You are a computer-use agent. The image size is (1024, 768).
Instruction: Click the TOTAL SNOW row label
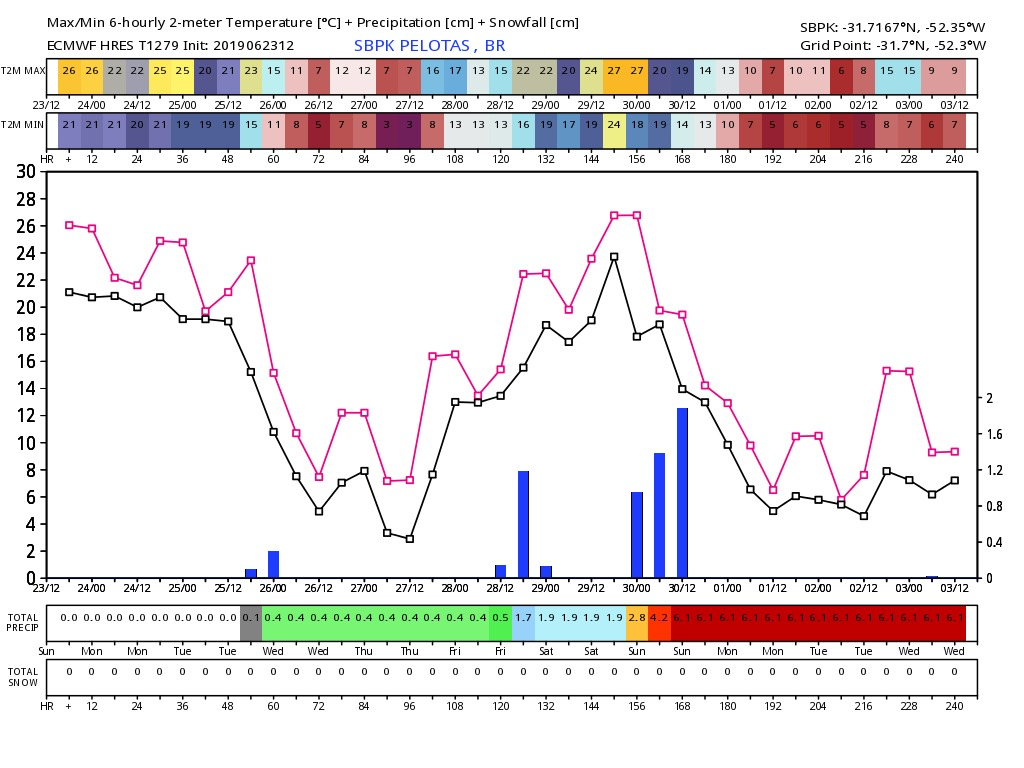(x=23, y=677)
